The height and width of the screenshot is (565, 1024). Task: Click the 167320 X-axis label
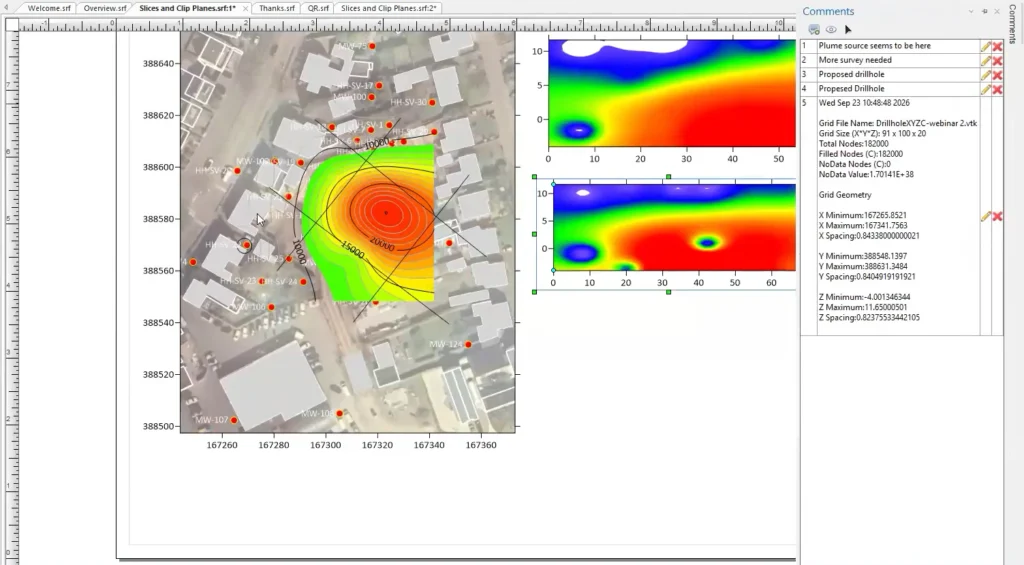(377, 445)
